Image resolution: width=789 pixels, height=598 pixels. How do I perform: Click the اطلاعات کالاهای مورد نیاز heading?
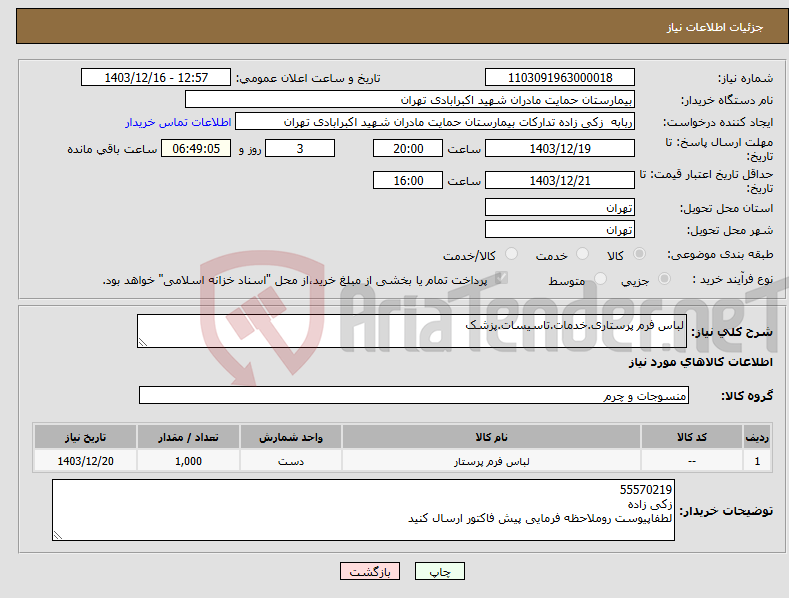coord(700,362)
